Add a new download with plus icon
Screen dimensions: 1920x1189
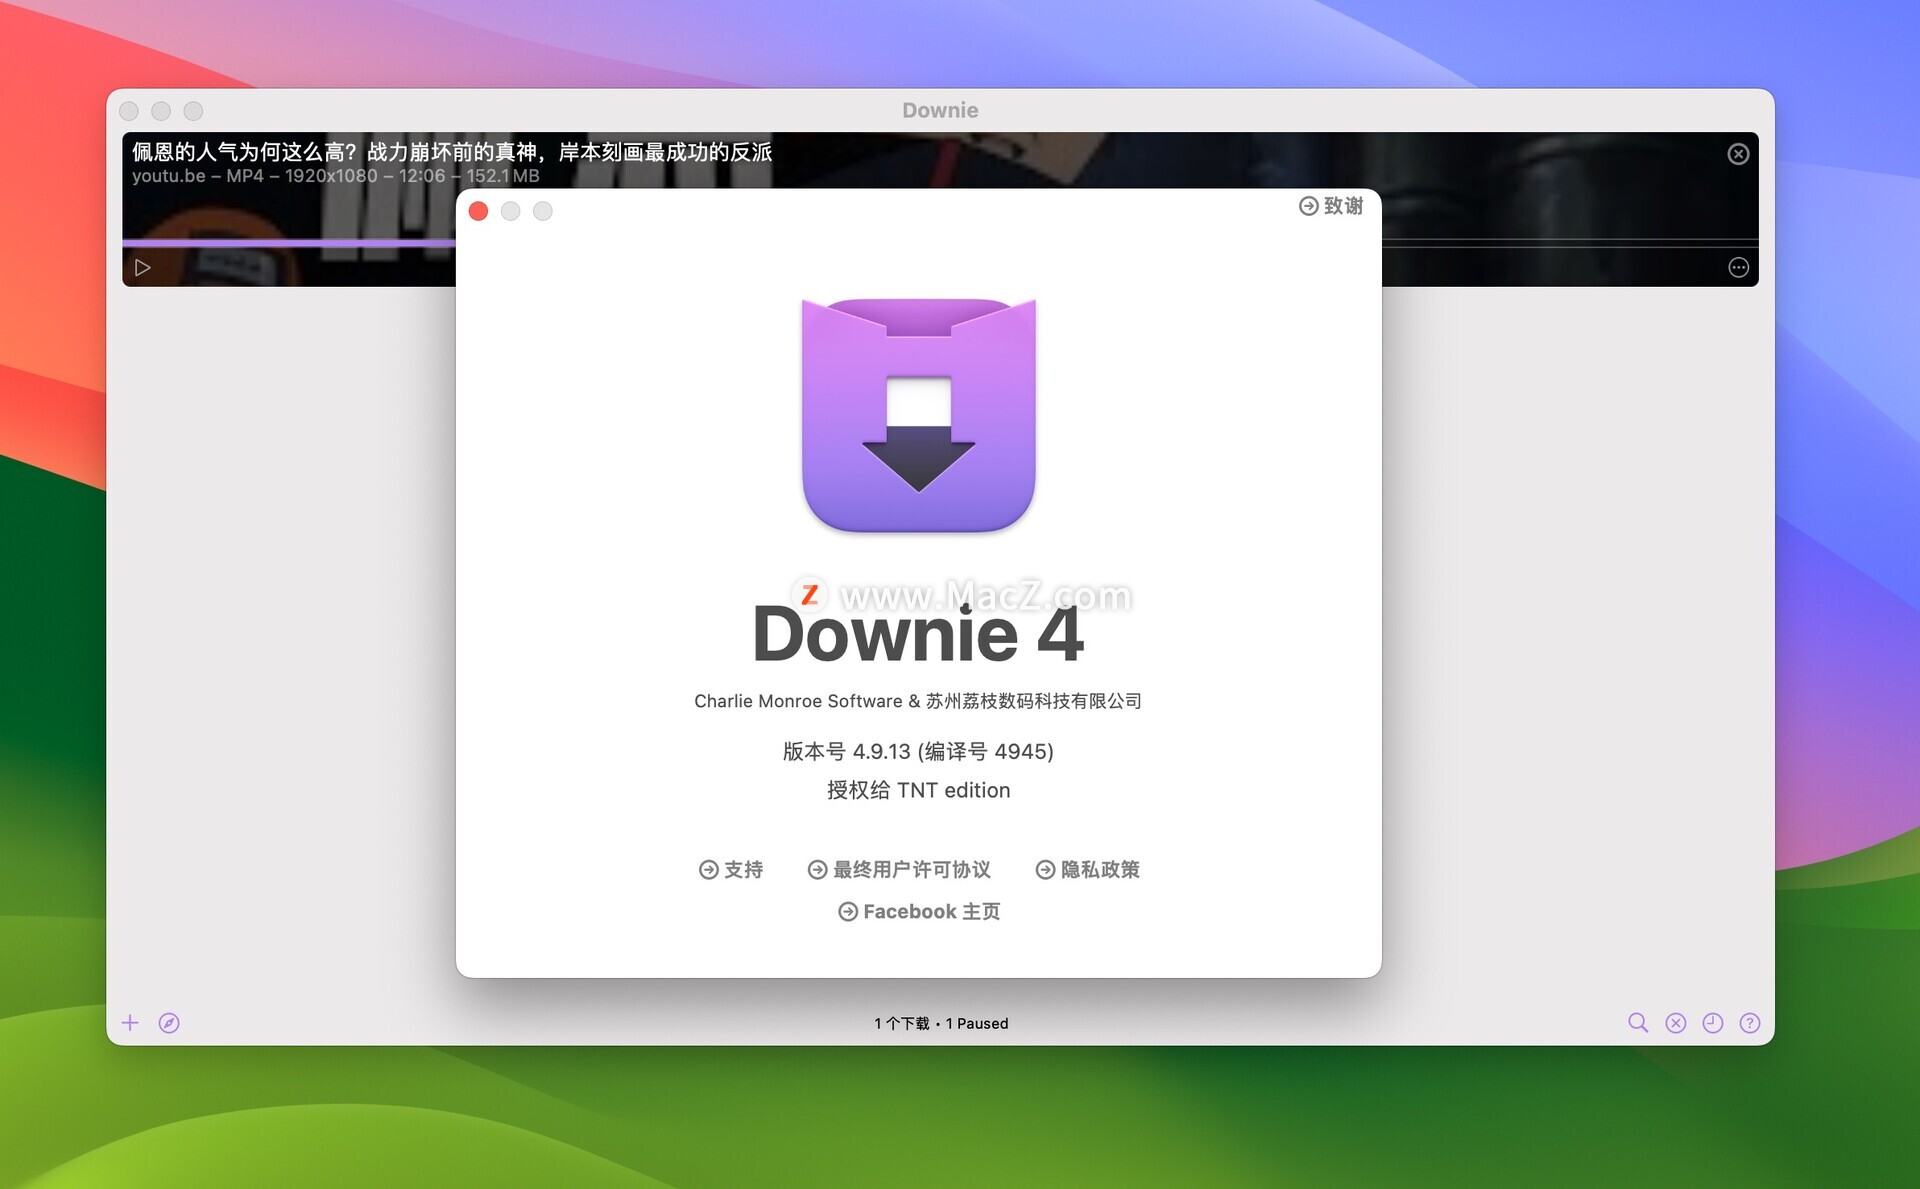[x=130, y=1022]
